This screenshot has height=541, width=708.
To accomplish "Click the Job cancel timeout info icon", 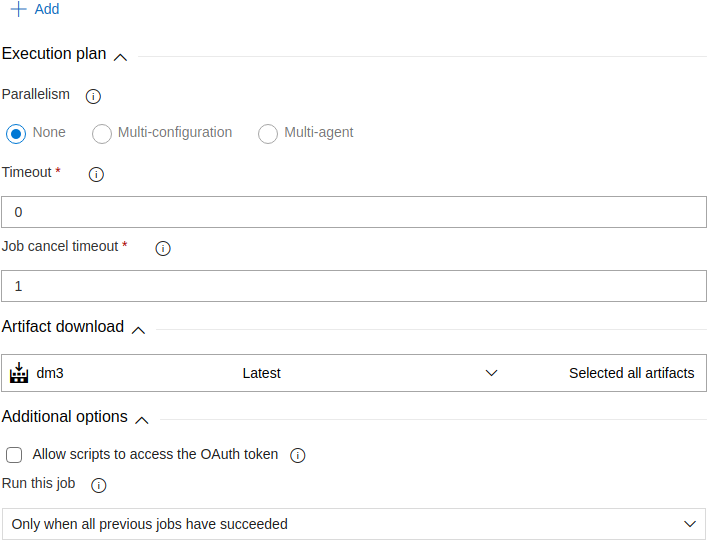I will [x=163, y=248].
